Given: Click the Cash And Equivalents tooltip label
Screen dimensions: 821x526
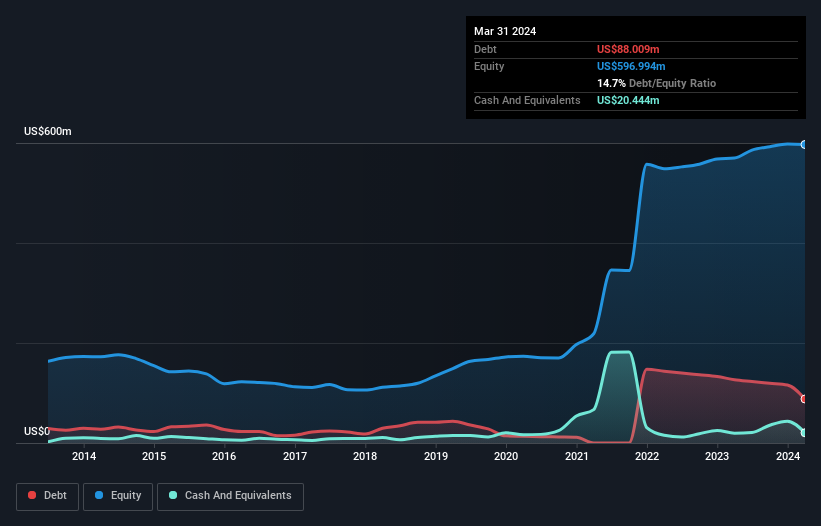Looking at the screenshot, I should [x=527, y=100].
